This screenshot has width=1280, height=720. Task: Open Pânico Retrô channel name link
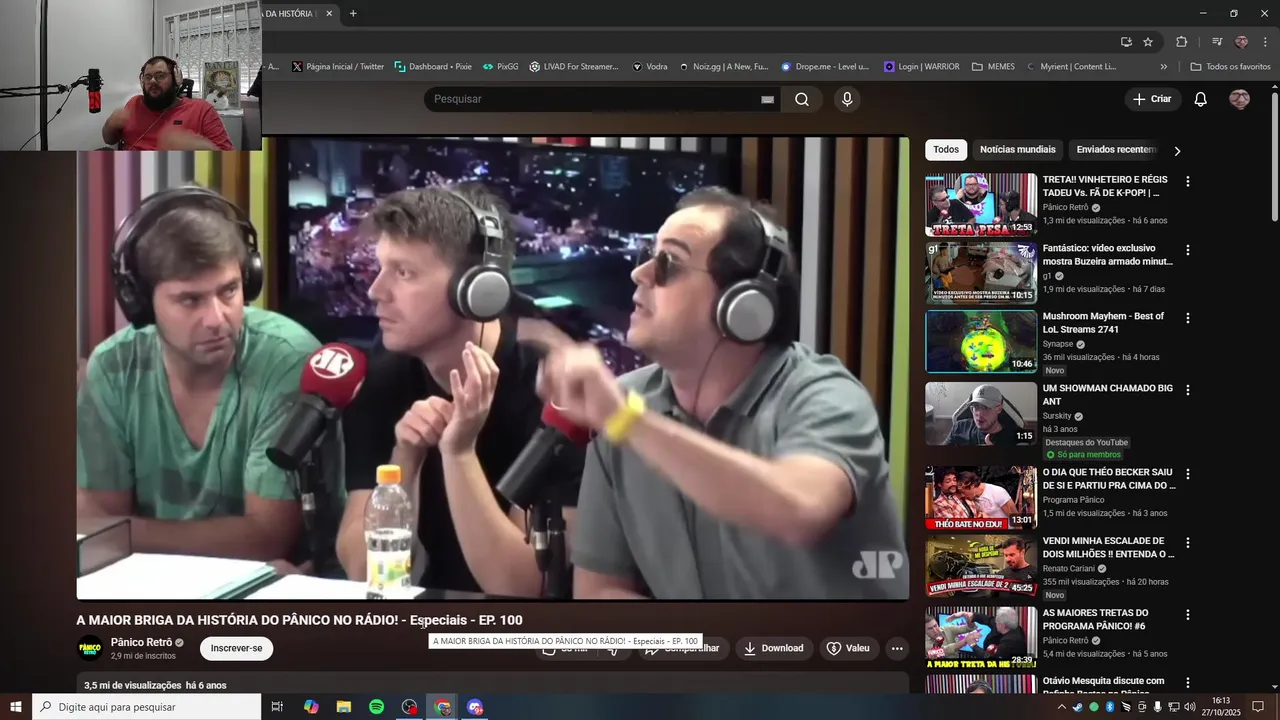coord(141,642)
